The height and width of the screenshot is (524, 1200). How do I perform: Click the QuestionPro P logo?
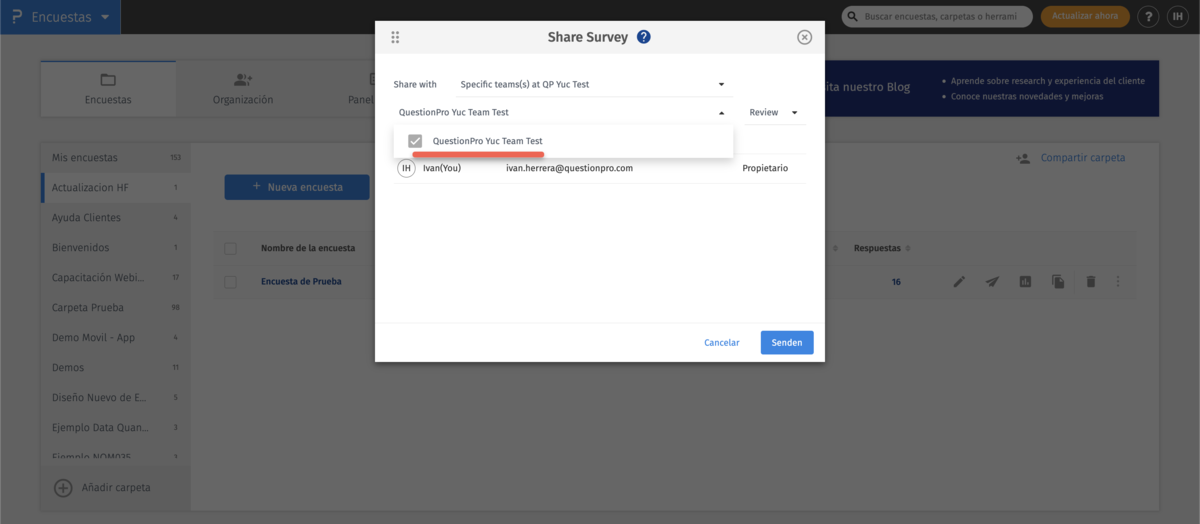pyautogui.click(x=16, y=17)
